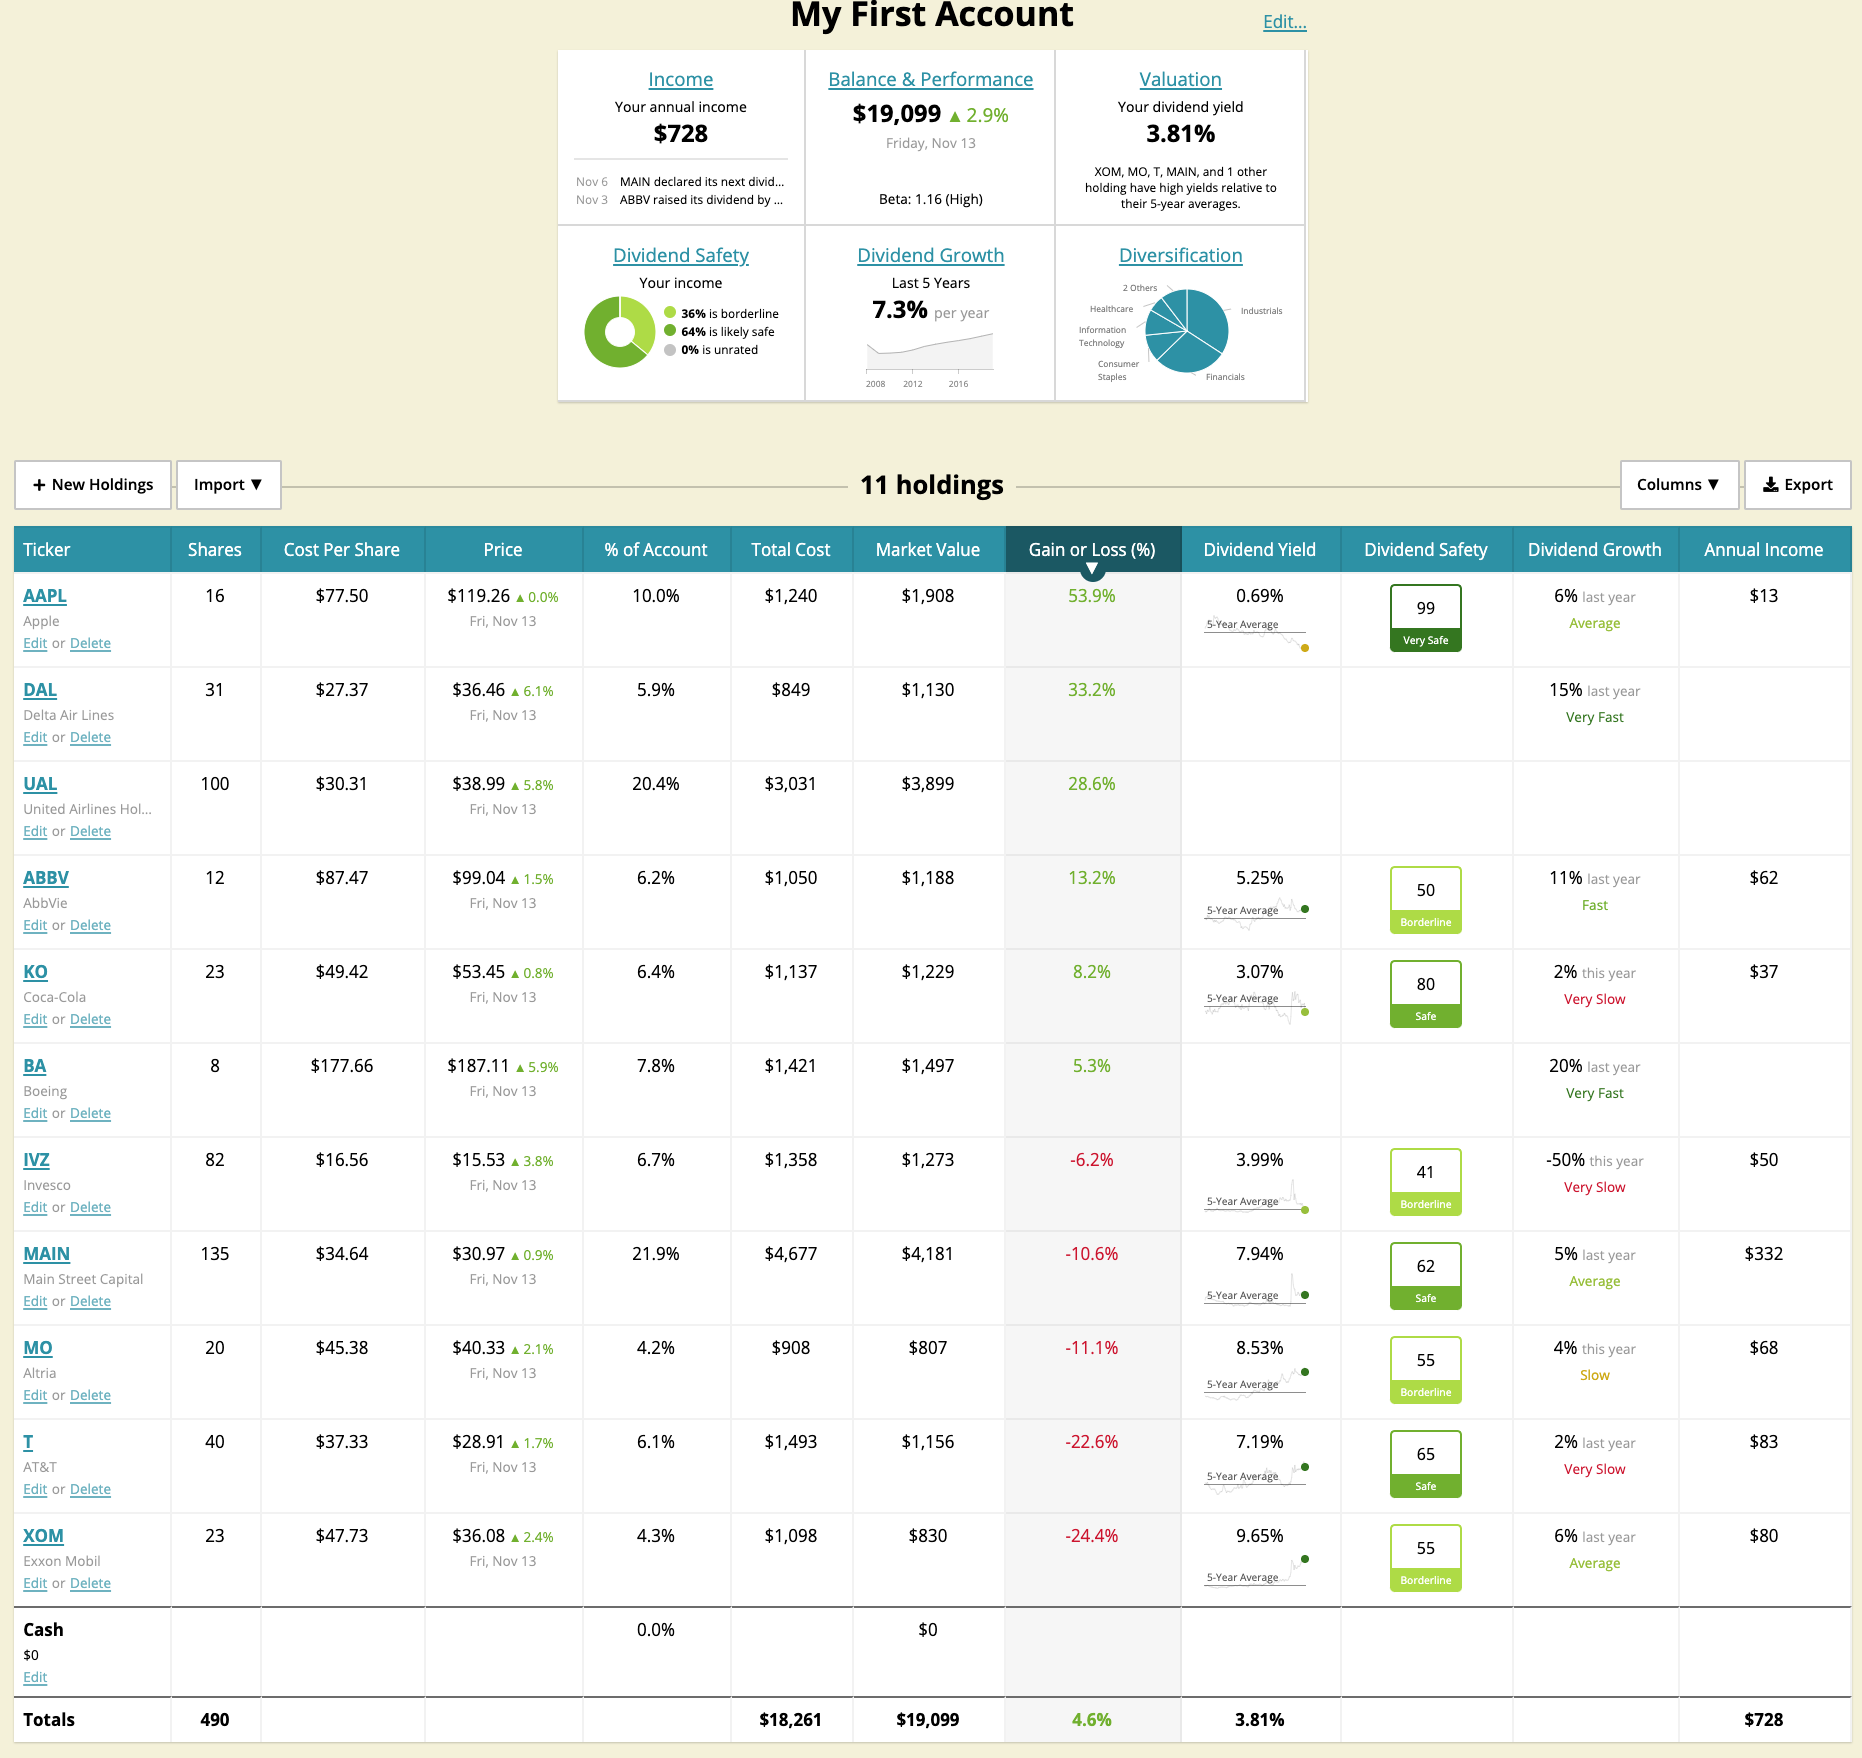This screenshot has width=1862, height=1758.
Task: Open the BA ticker link
Action: click(x=35, y=1066)
